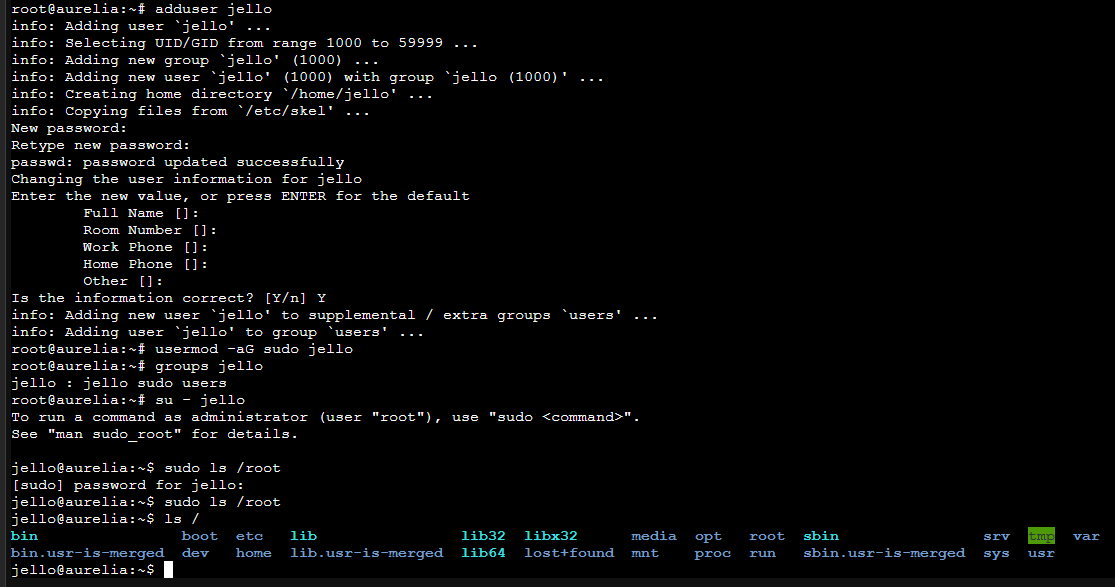Click the 'groups jello' command line

[x=137, y=366]
